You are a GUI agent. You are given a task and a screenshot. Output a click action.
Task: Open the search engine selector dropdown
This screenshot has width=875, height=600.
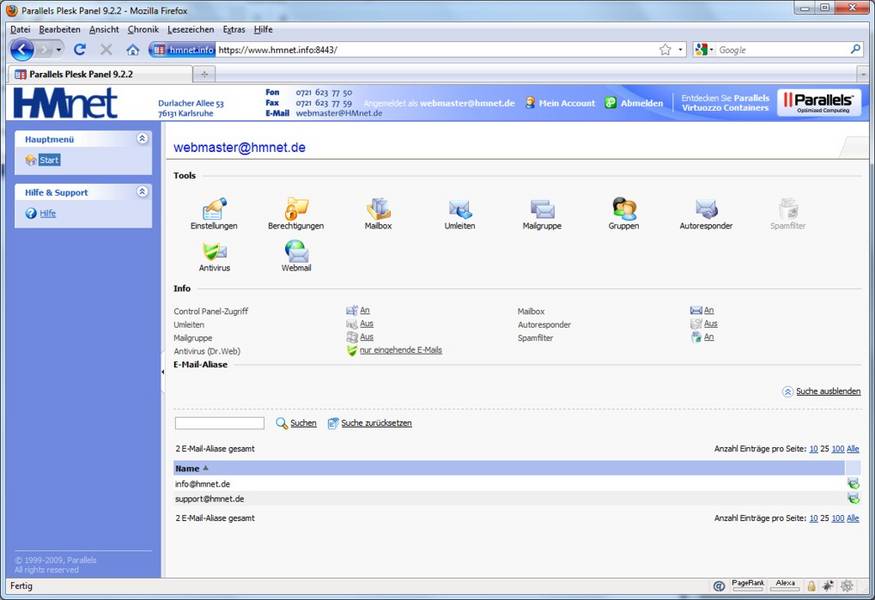tap(704, 50)
